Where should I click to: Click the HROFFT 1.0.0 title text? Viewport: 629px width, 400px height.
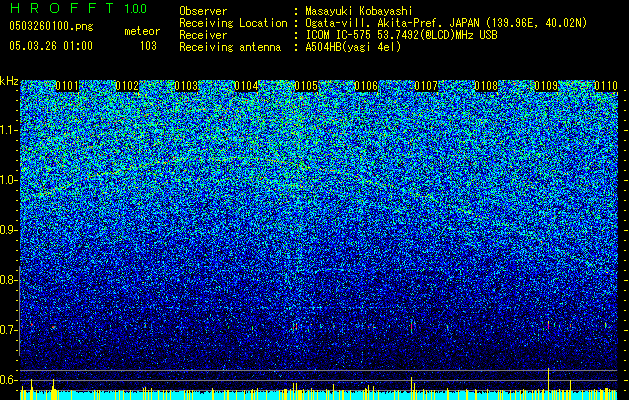79,8
